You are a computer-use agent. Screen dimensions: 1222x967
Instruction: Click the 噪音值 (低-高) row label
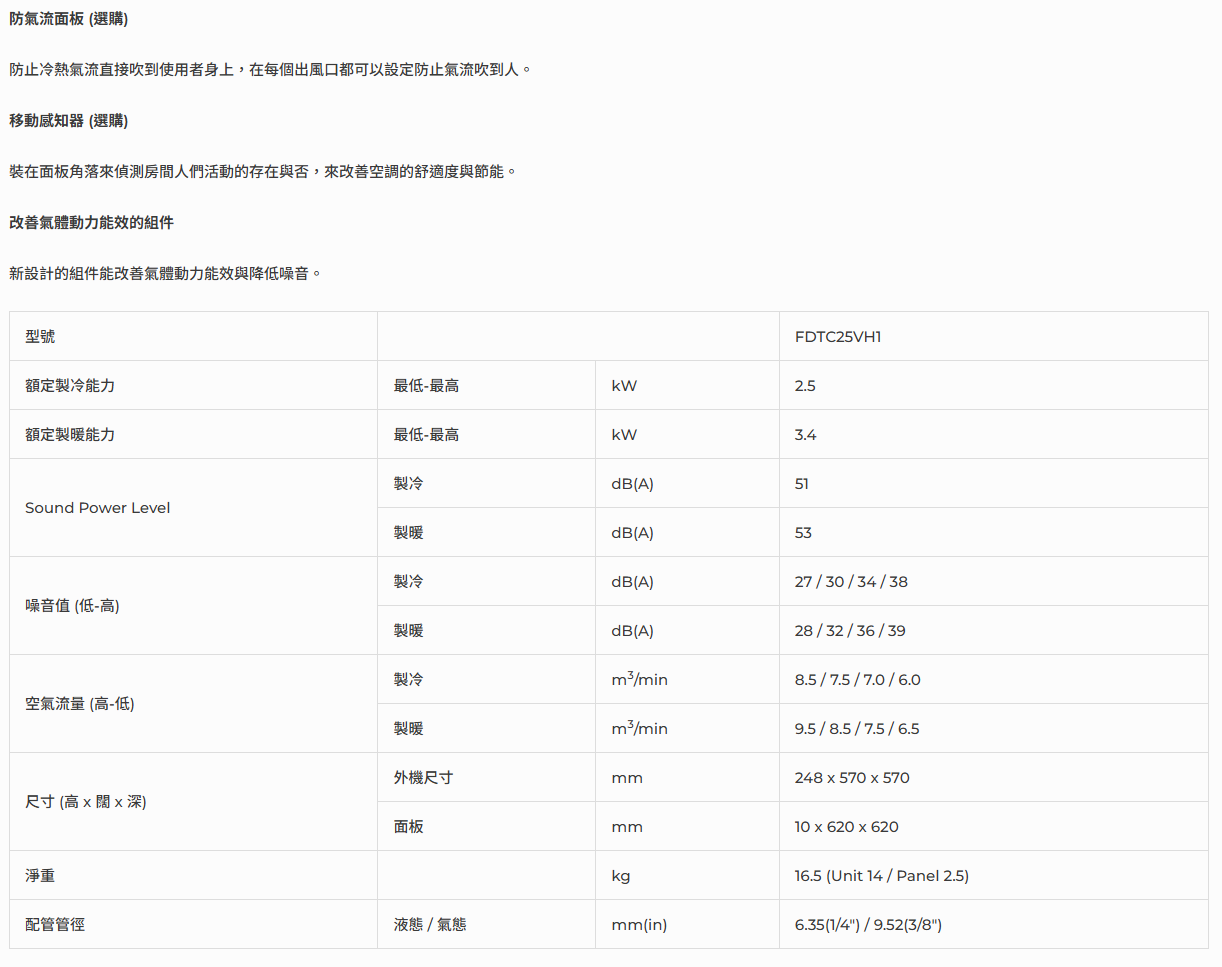(72, 606)
